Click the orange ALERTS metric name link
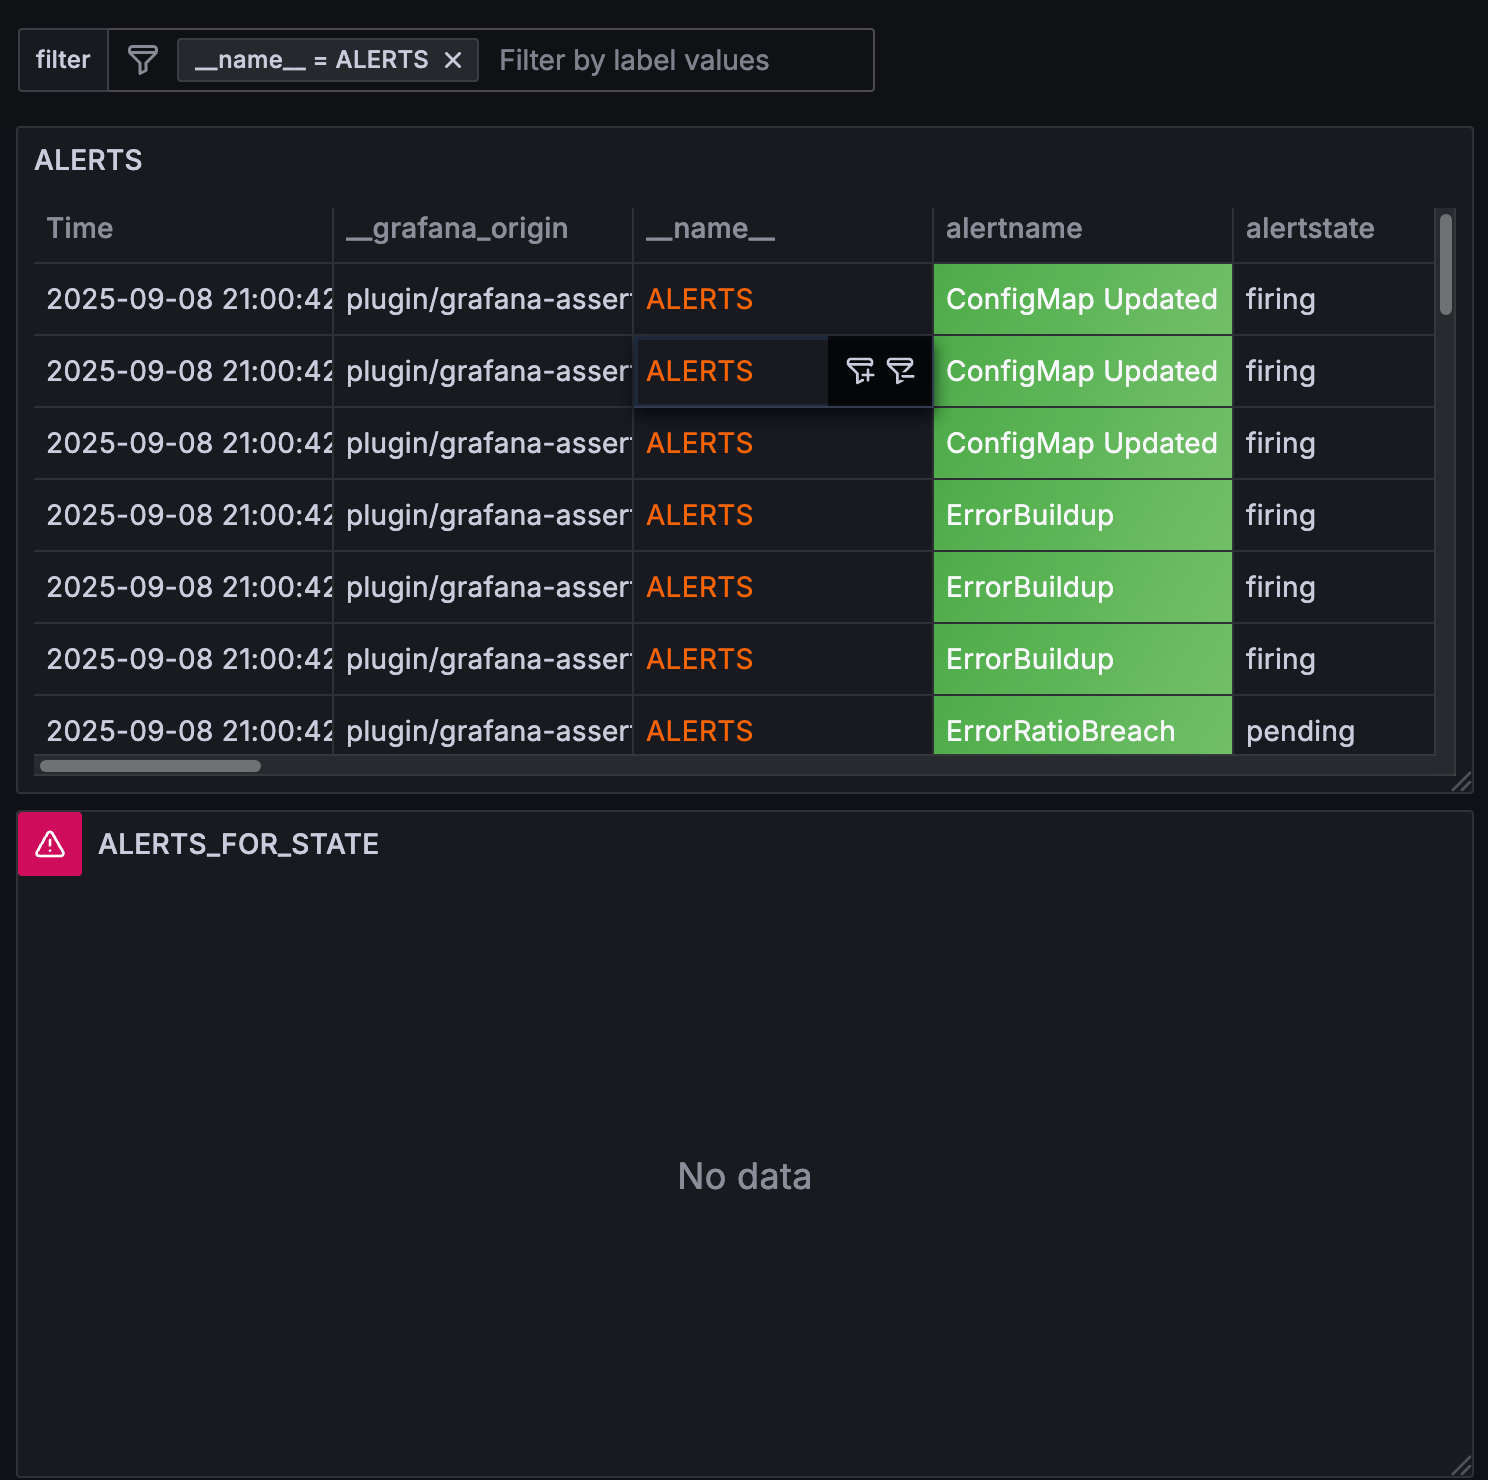The width and height of the screenshot is (1488, 1480). (x=698, y=299)
